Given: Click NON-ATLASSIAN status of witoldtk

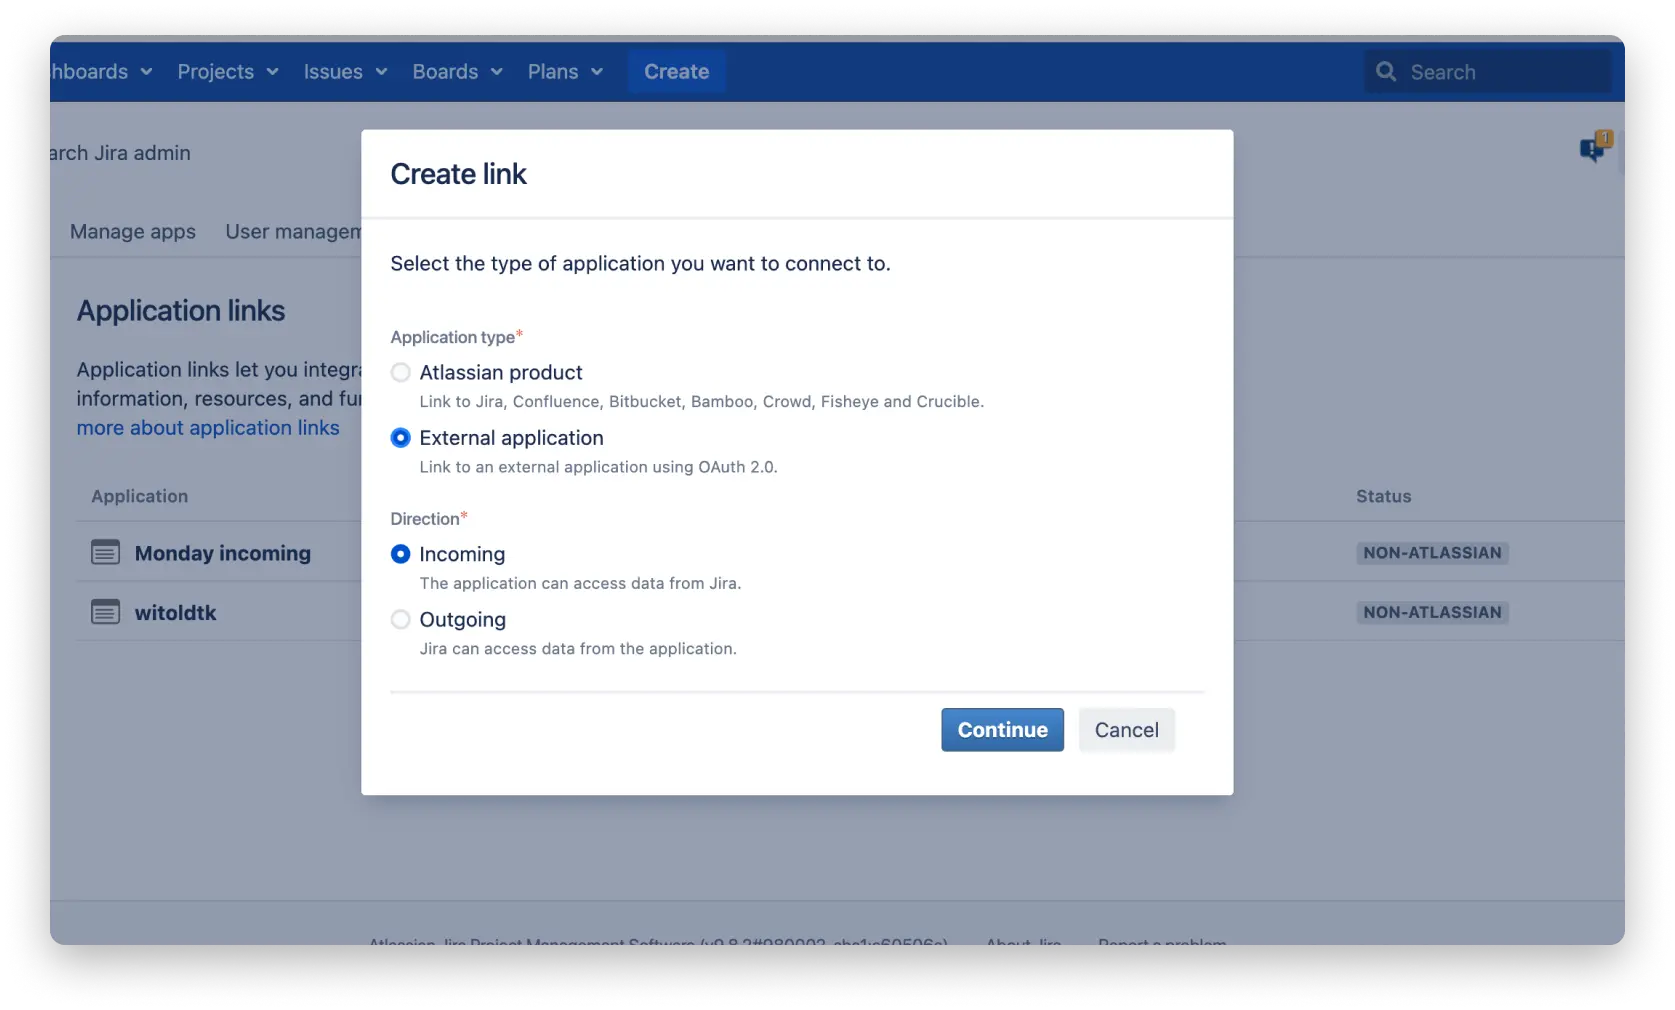Looking at the screenshot, I should (x=1432, y=612).
